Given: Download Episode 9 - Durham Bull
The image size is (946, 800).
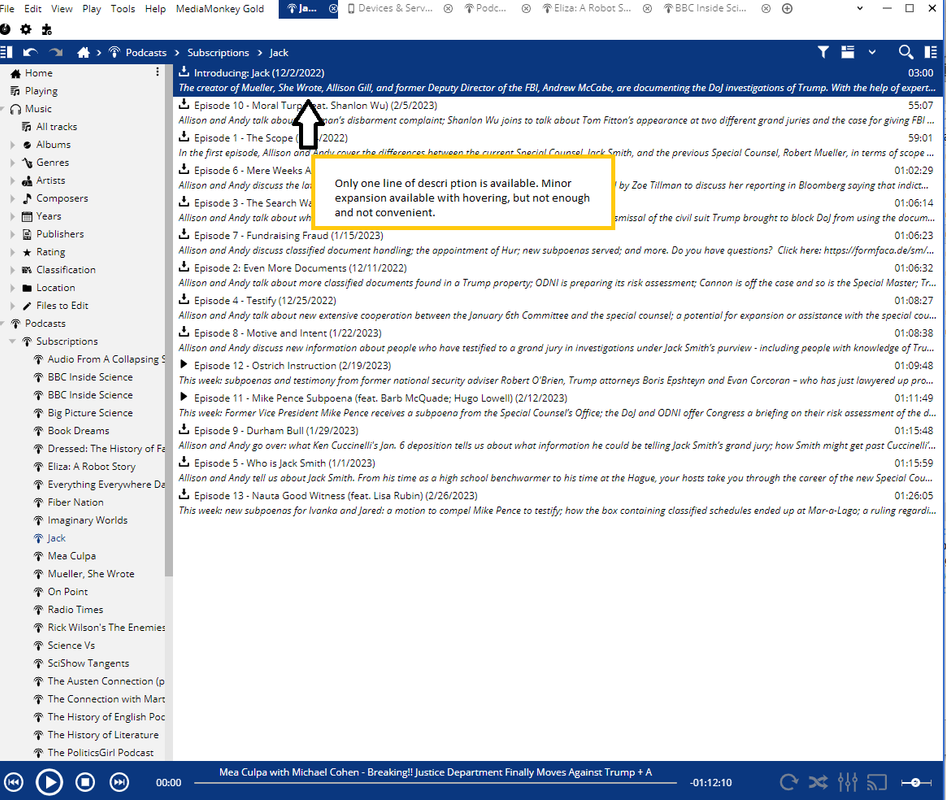Looking at the screenshot, I should (184, 430).
